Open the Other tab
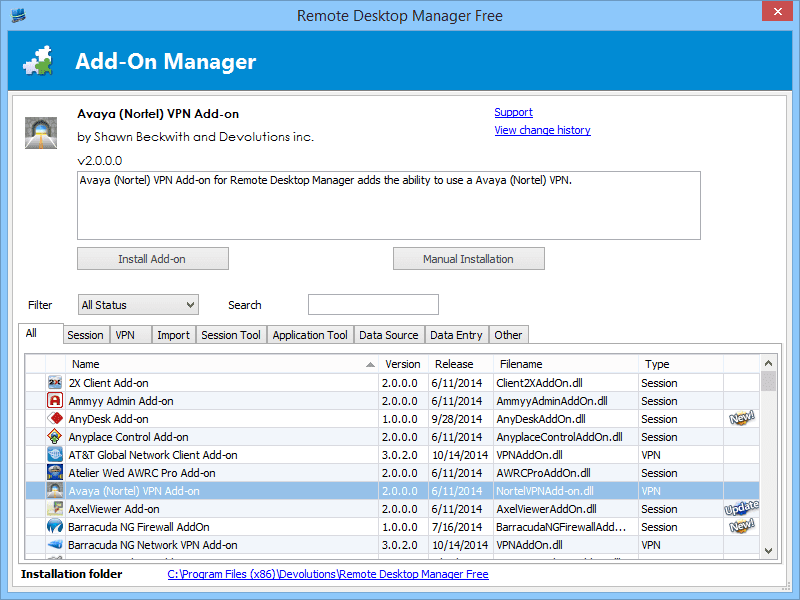Viewport: 800px width, 600px height. click(x=508, y=335)
